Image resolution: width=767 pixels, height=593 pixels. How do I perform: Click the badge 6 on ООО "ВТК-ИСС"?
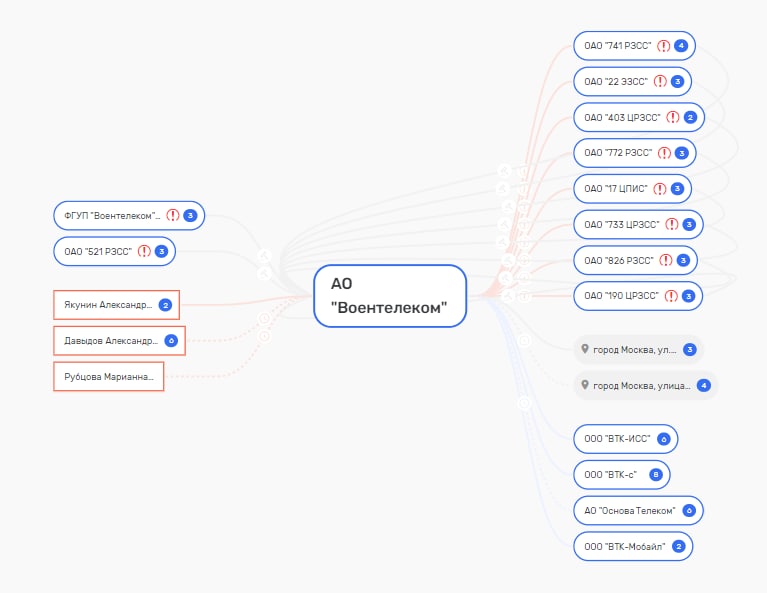(x=664, y=439)
